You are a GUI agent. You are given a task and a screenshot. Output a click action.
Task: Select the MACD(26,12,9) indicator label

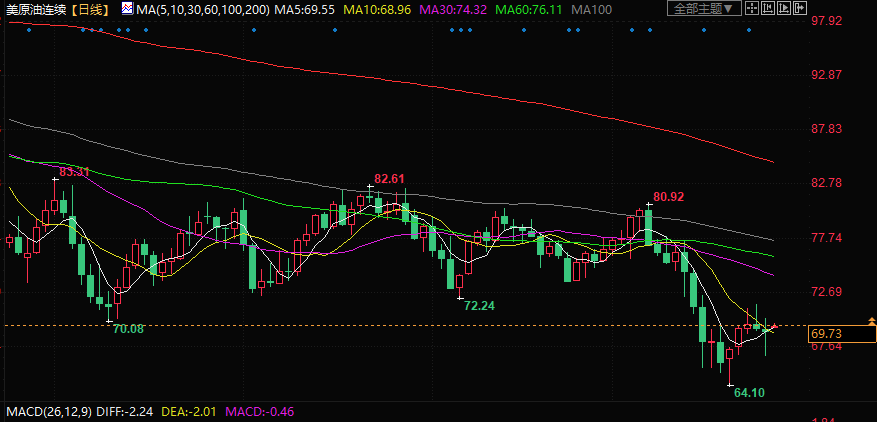(x=50, y=412)
